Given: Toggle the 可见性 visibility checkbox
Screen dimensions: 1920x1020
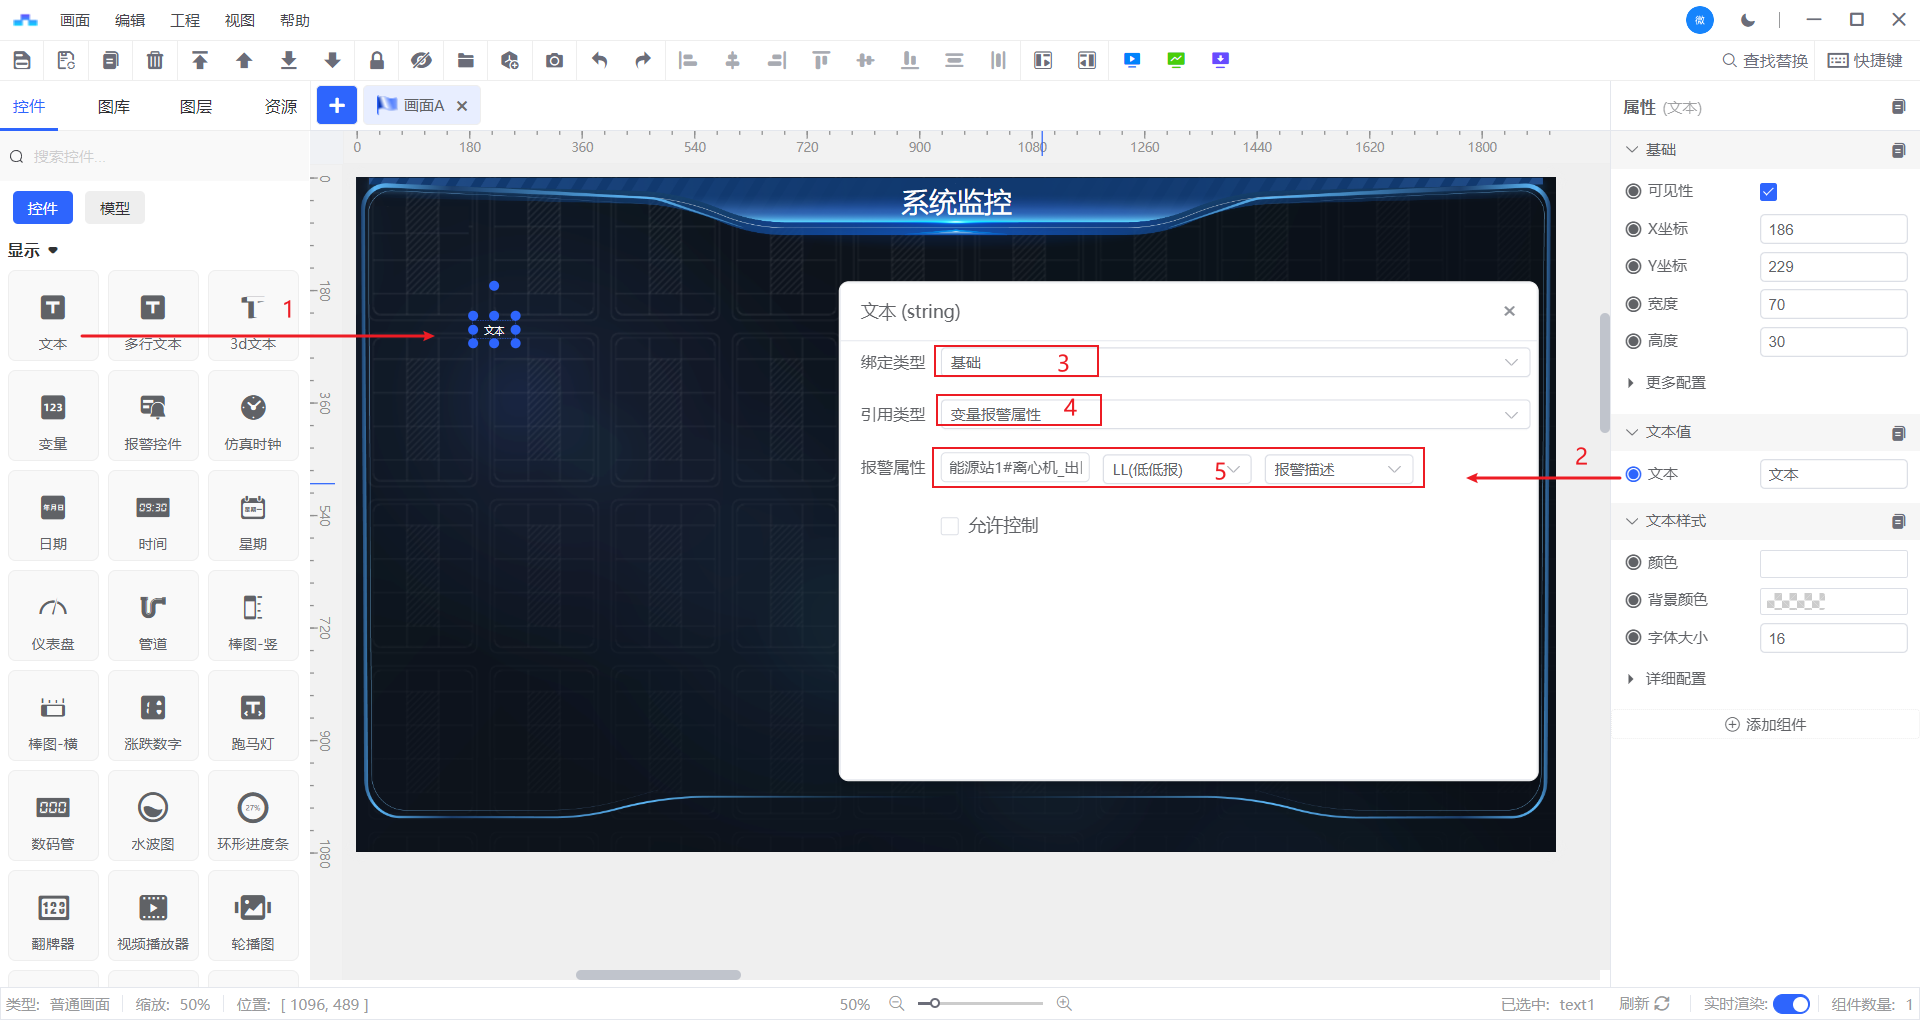Looking at the screenshot, I should [1768, 192].
